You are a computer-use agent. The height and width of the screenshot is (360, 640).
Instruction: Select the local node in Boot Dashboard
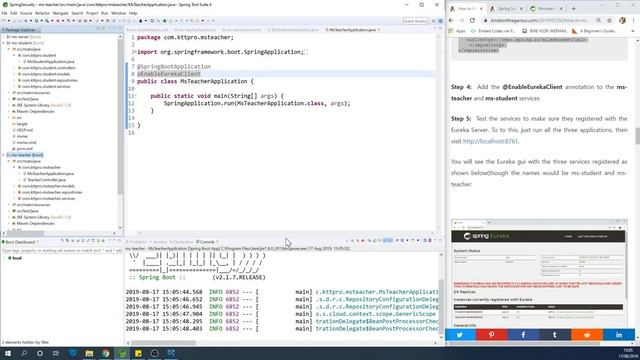17,258
